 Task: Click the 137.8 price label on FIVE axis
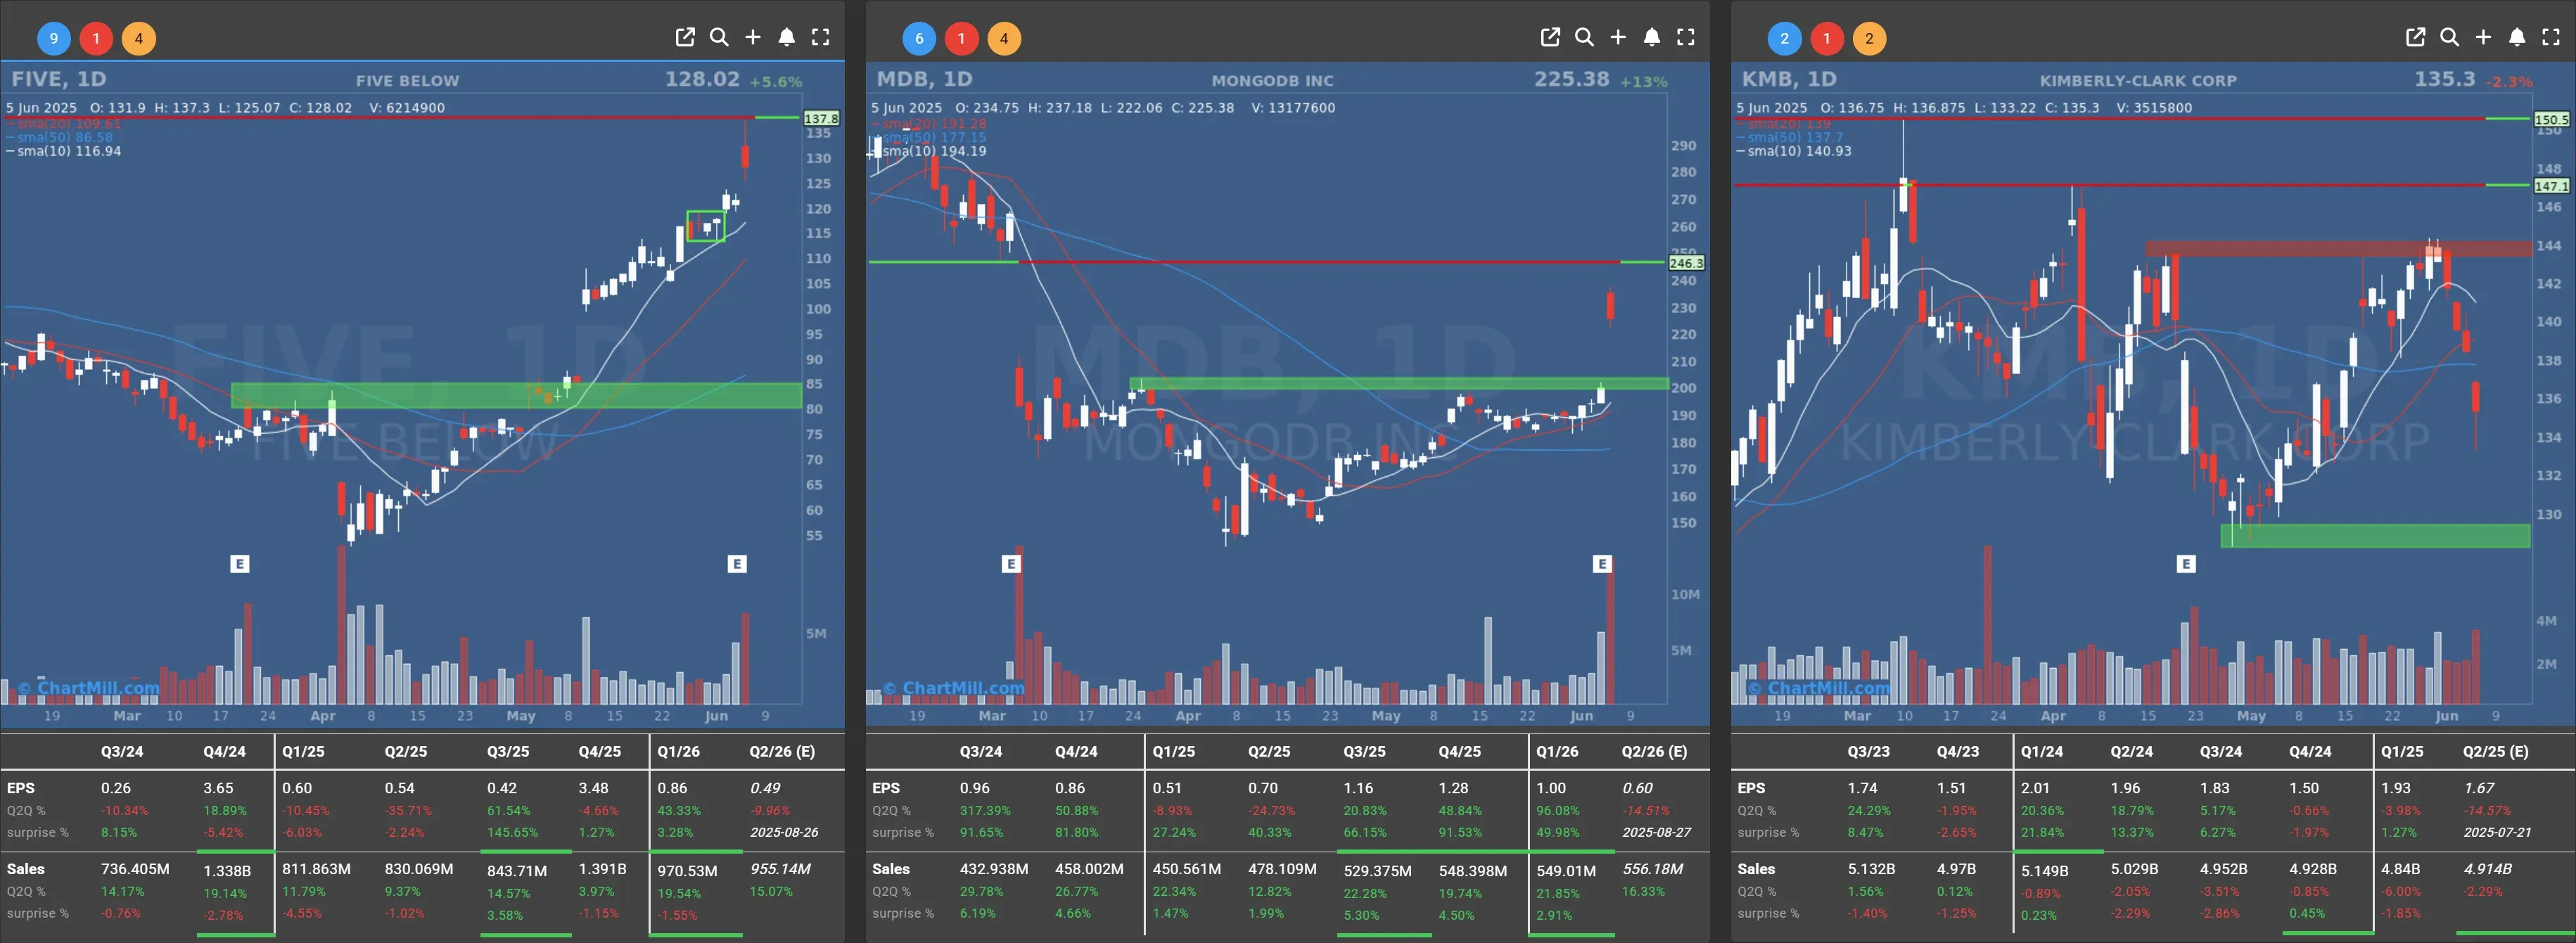(x=822, y=118)
